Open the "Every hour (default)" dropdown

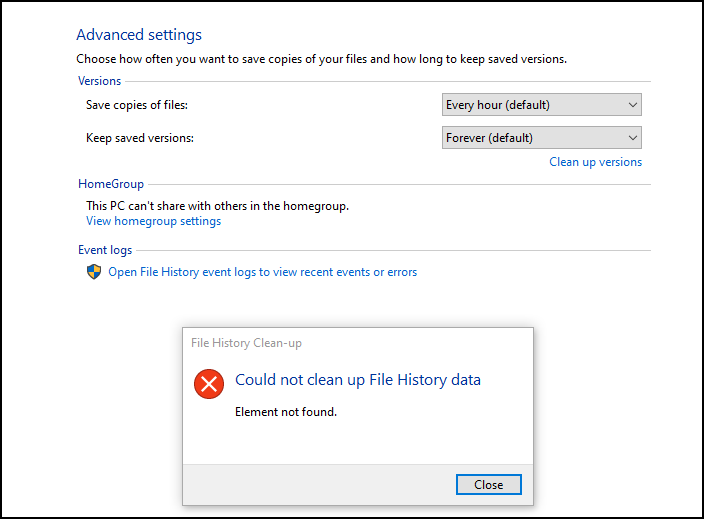[x=541, y=105]
